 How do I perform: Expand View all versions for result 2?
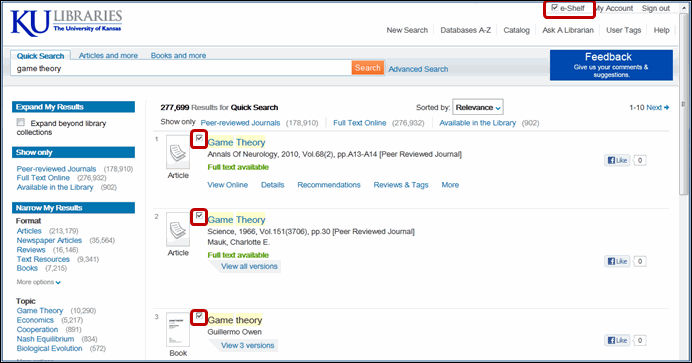(x=249, y=266)
